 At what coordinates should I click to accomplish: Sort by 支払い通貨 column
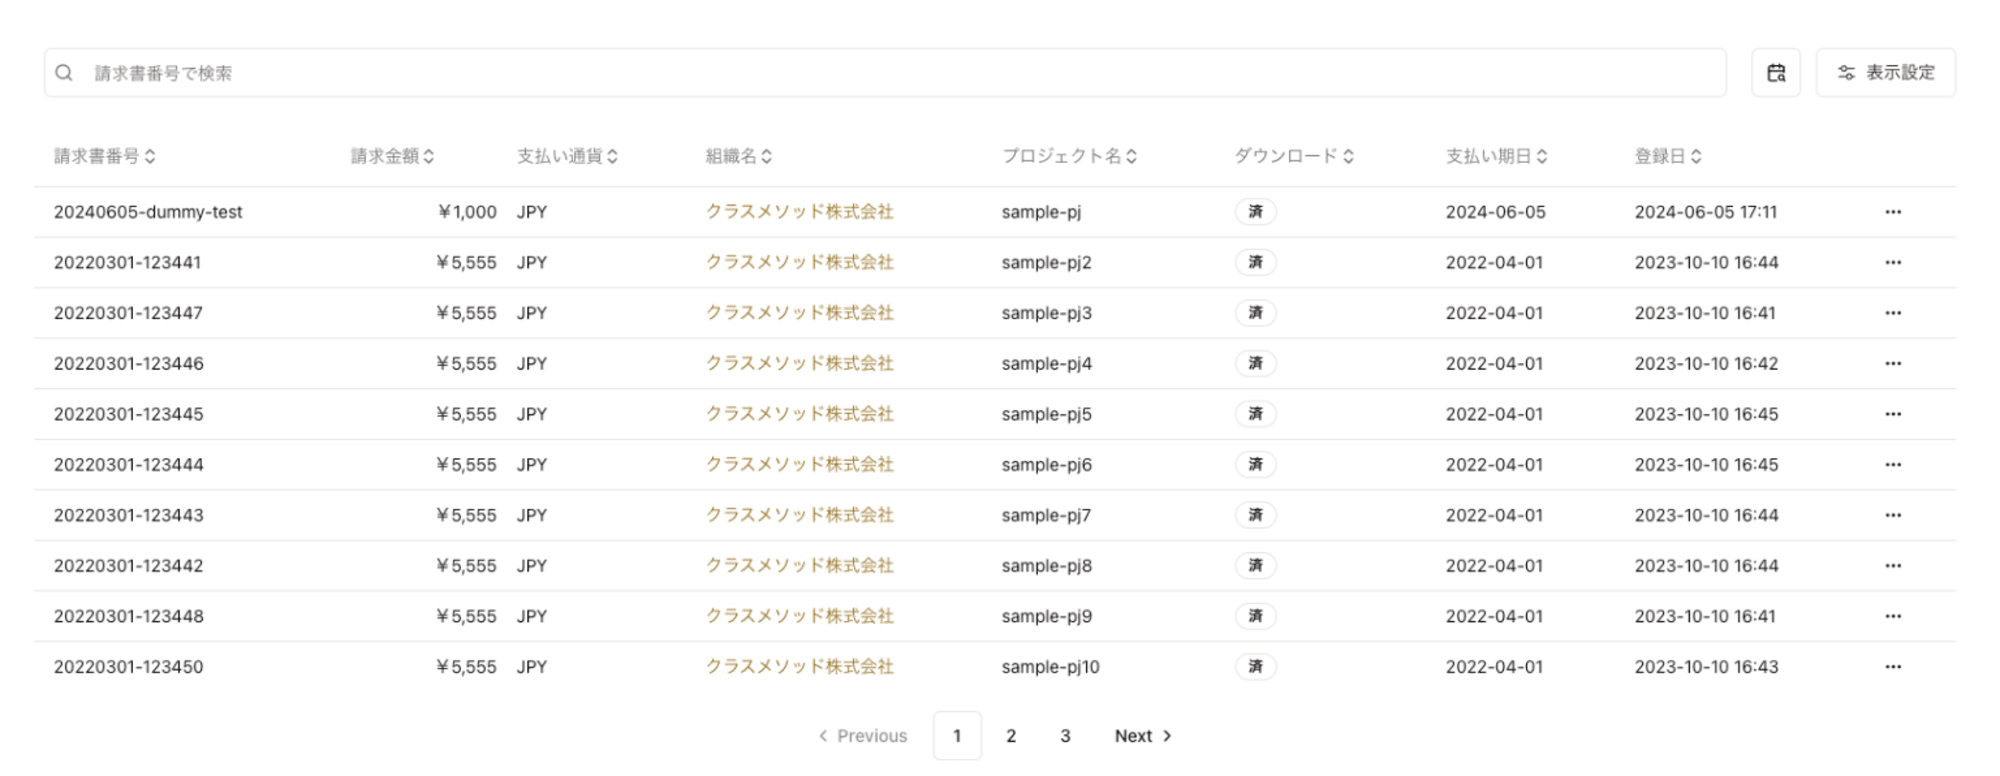[x=567, y=156]
